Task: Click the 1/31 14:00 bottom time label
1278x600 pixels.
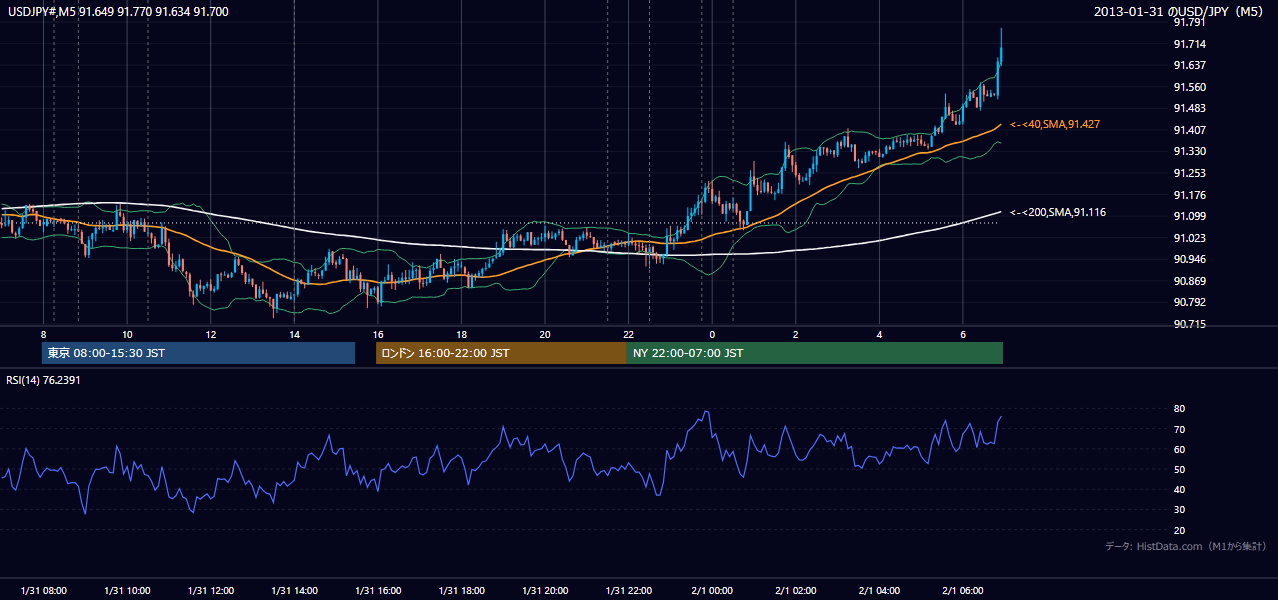Action: [294, 591]
